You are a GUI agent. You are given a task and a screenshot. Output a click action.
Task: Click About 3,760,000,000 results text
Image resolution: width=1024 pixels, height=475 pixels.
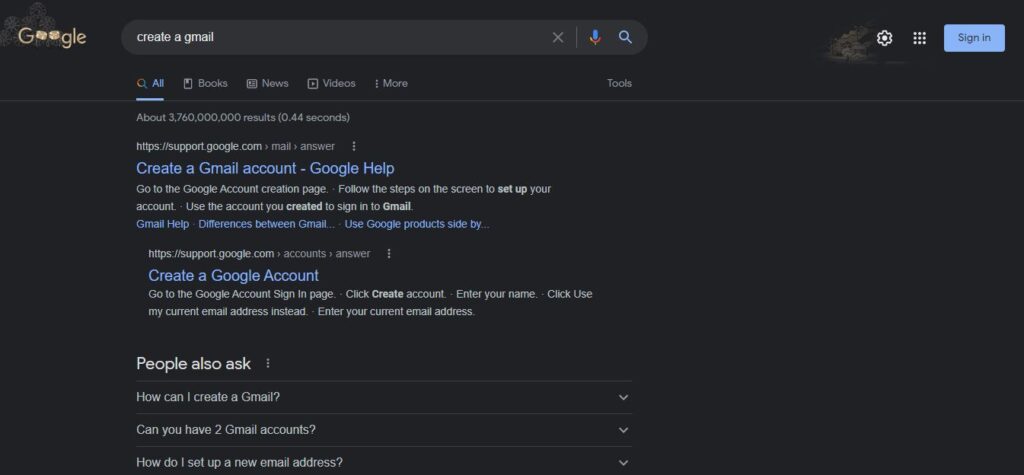coord(243,118)
